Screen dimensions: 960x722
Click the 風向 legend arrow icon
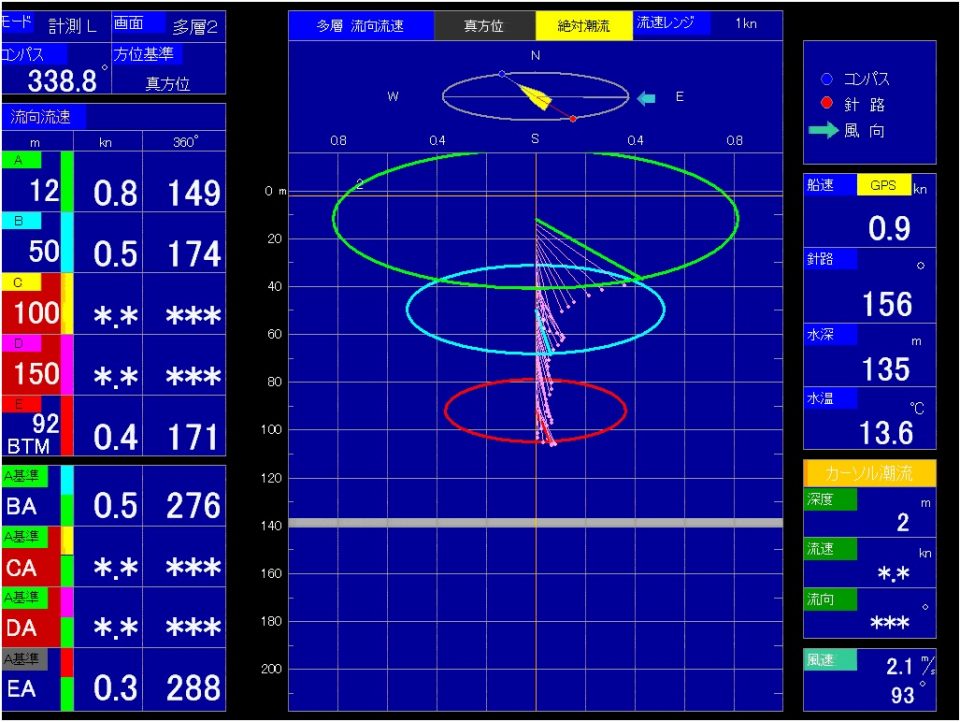click(823, 130)
